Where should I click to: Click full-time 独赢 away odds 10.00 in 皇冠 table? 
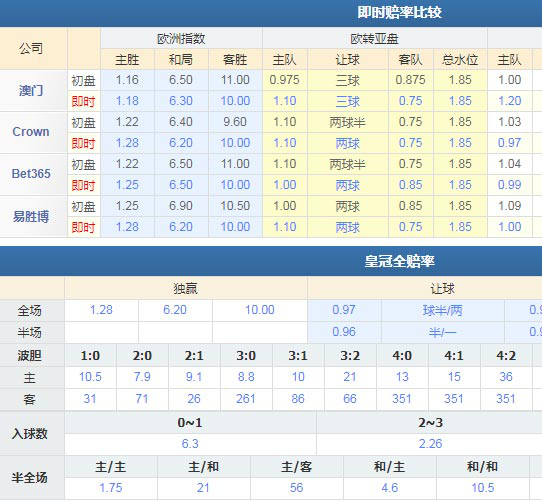click(x=260, y=310)
